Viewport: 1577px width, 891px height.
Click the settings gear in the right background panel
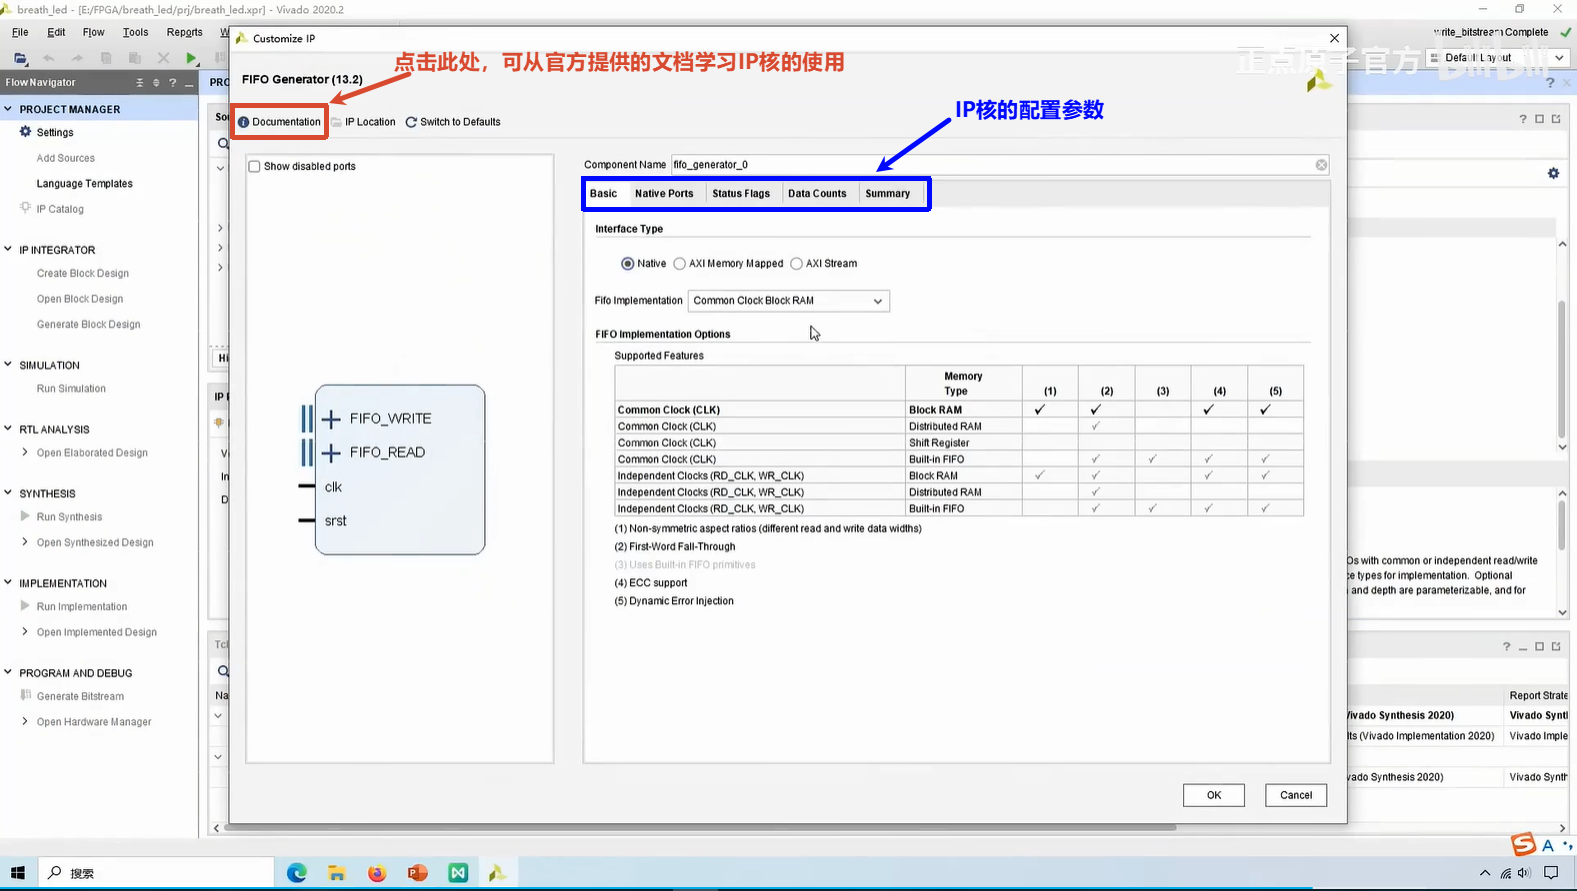(x=1553, y=174)
